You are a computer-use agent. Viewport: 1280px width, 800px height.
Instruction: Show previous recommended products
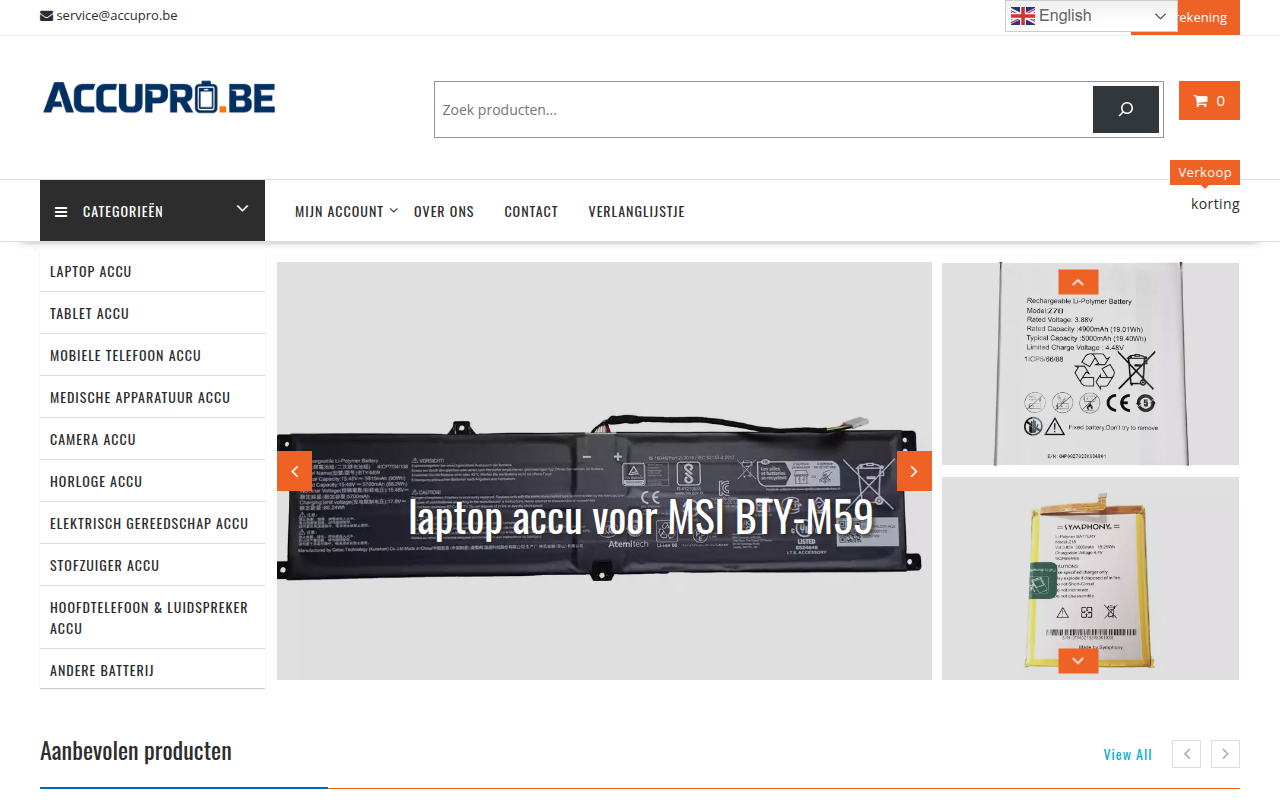(1186, 754)
